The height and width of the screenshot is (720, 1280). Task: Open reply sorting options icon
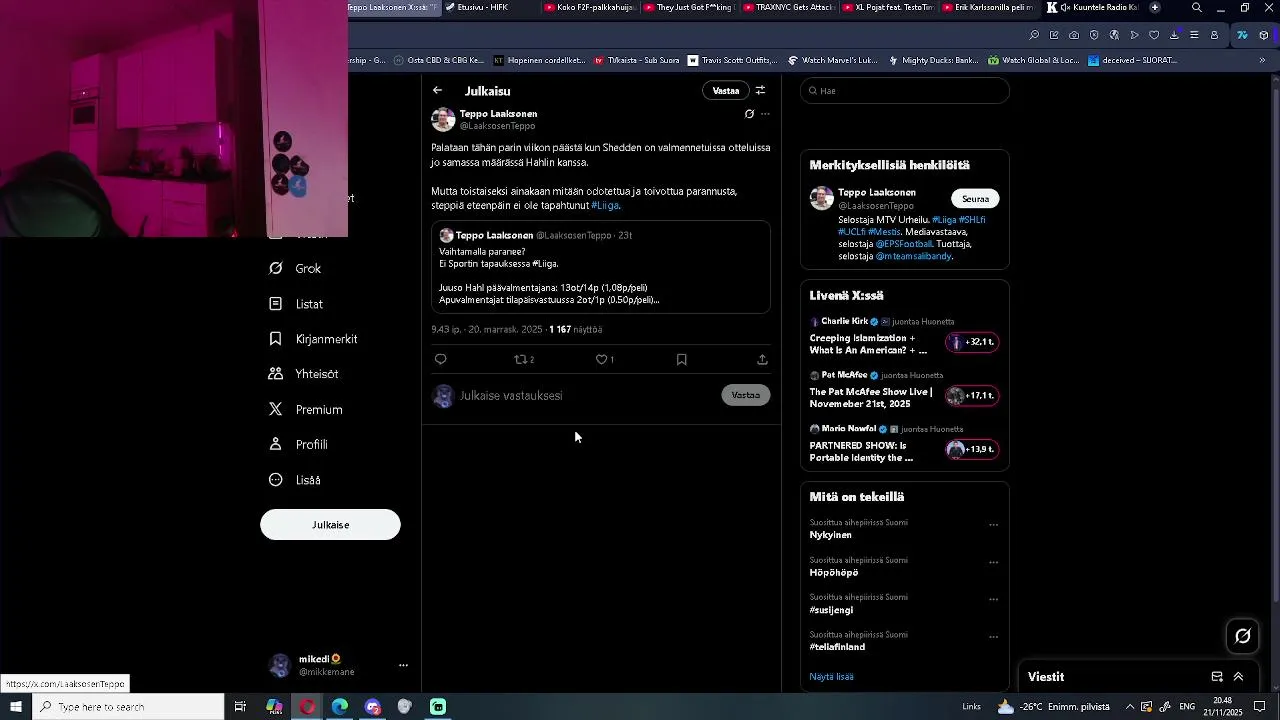(x=760, y=90)
